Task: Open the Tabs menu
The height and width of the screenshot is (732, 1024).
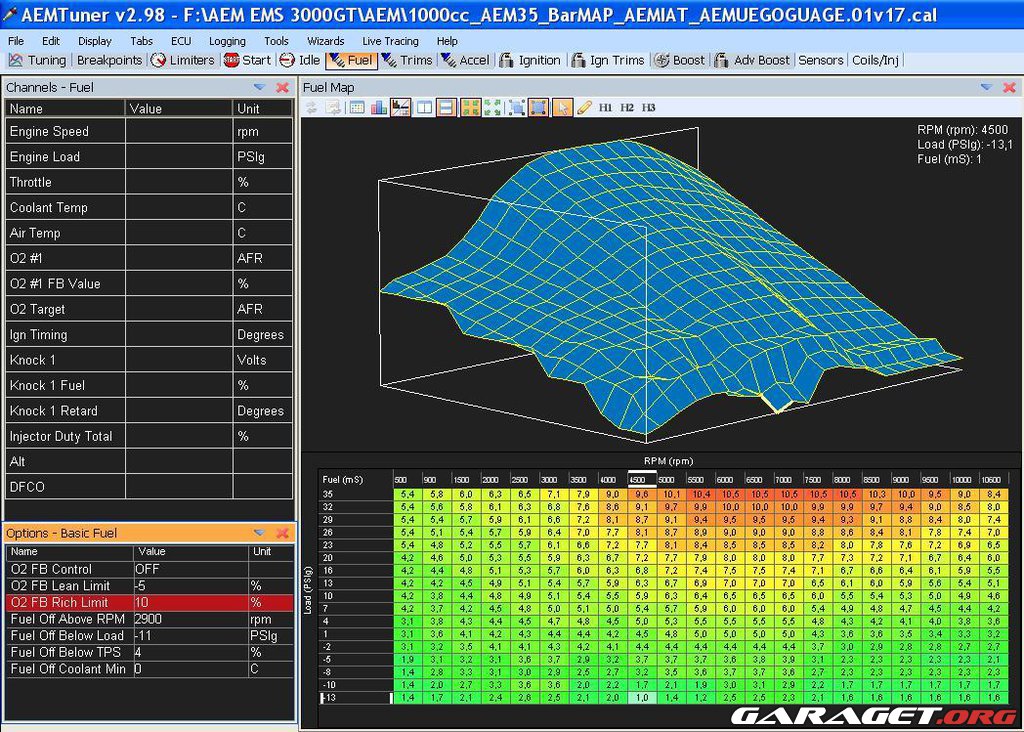Action: click(x=141, y=41)
